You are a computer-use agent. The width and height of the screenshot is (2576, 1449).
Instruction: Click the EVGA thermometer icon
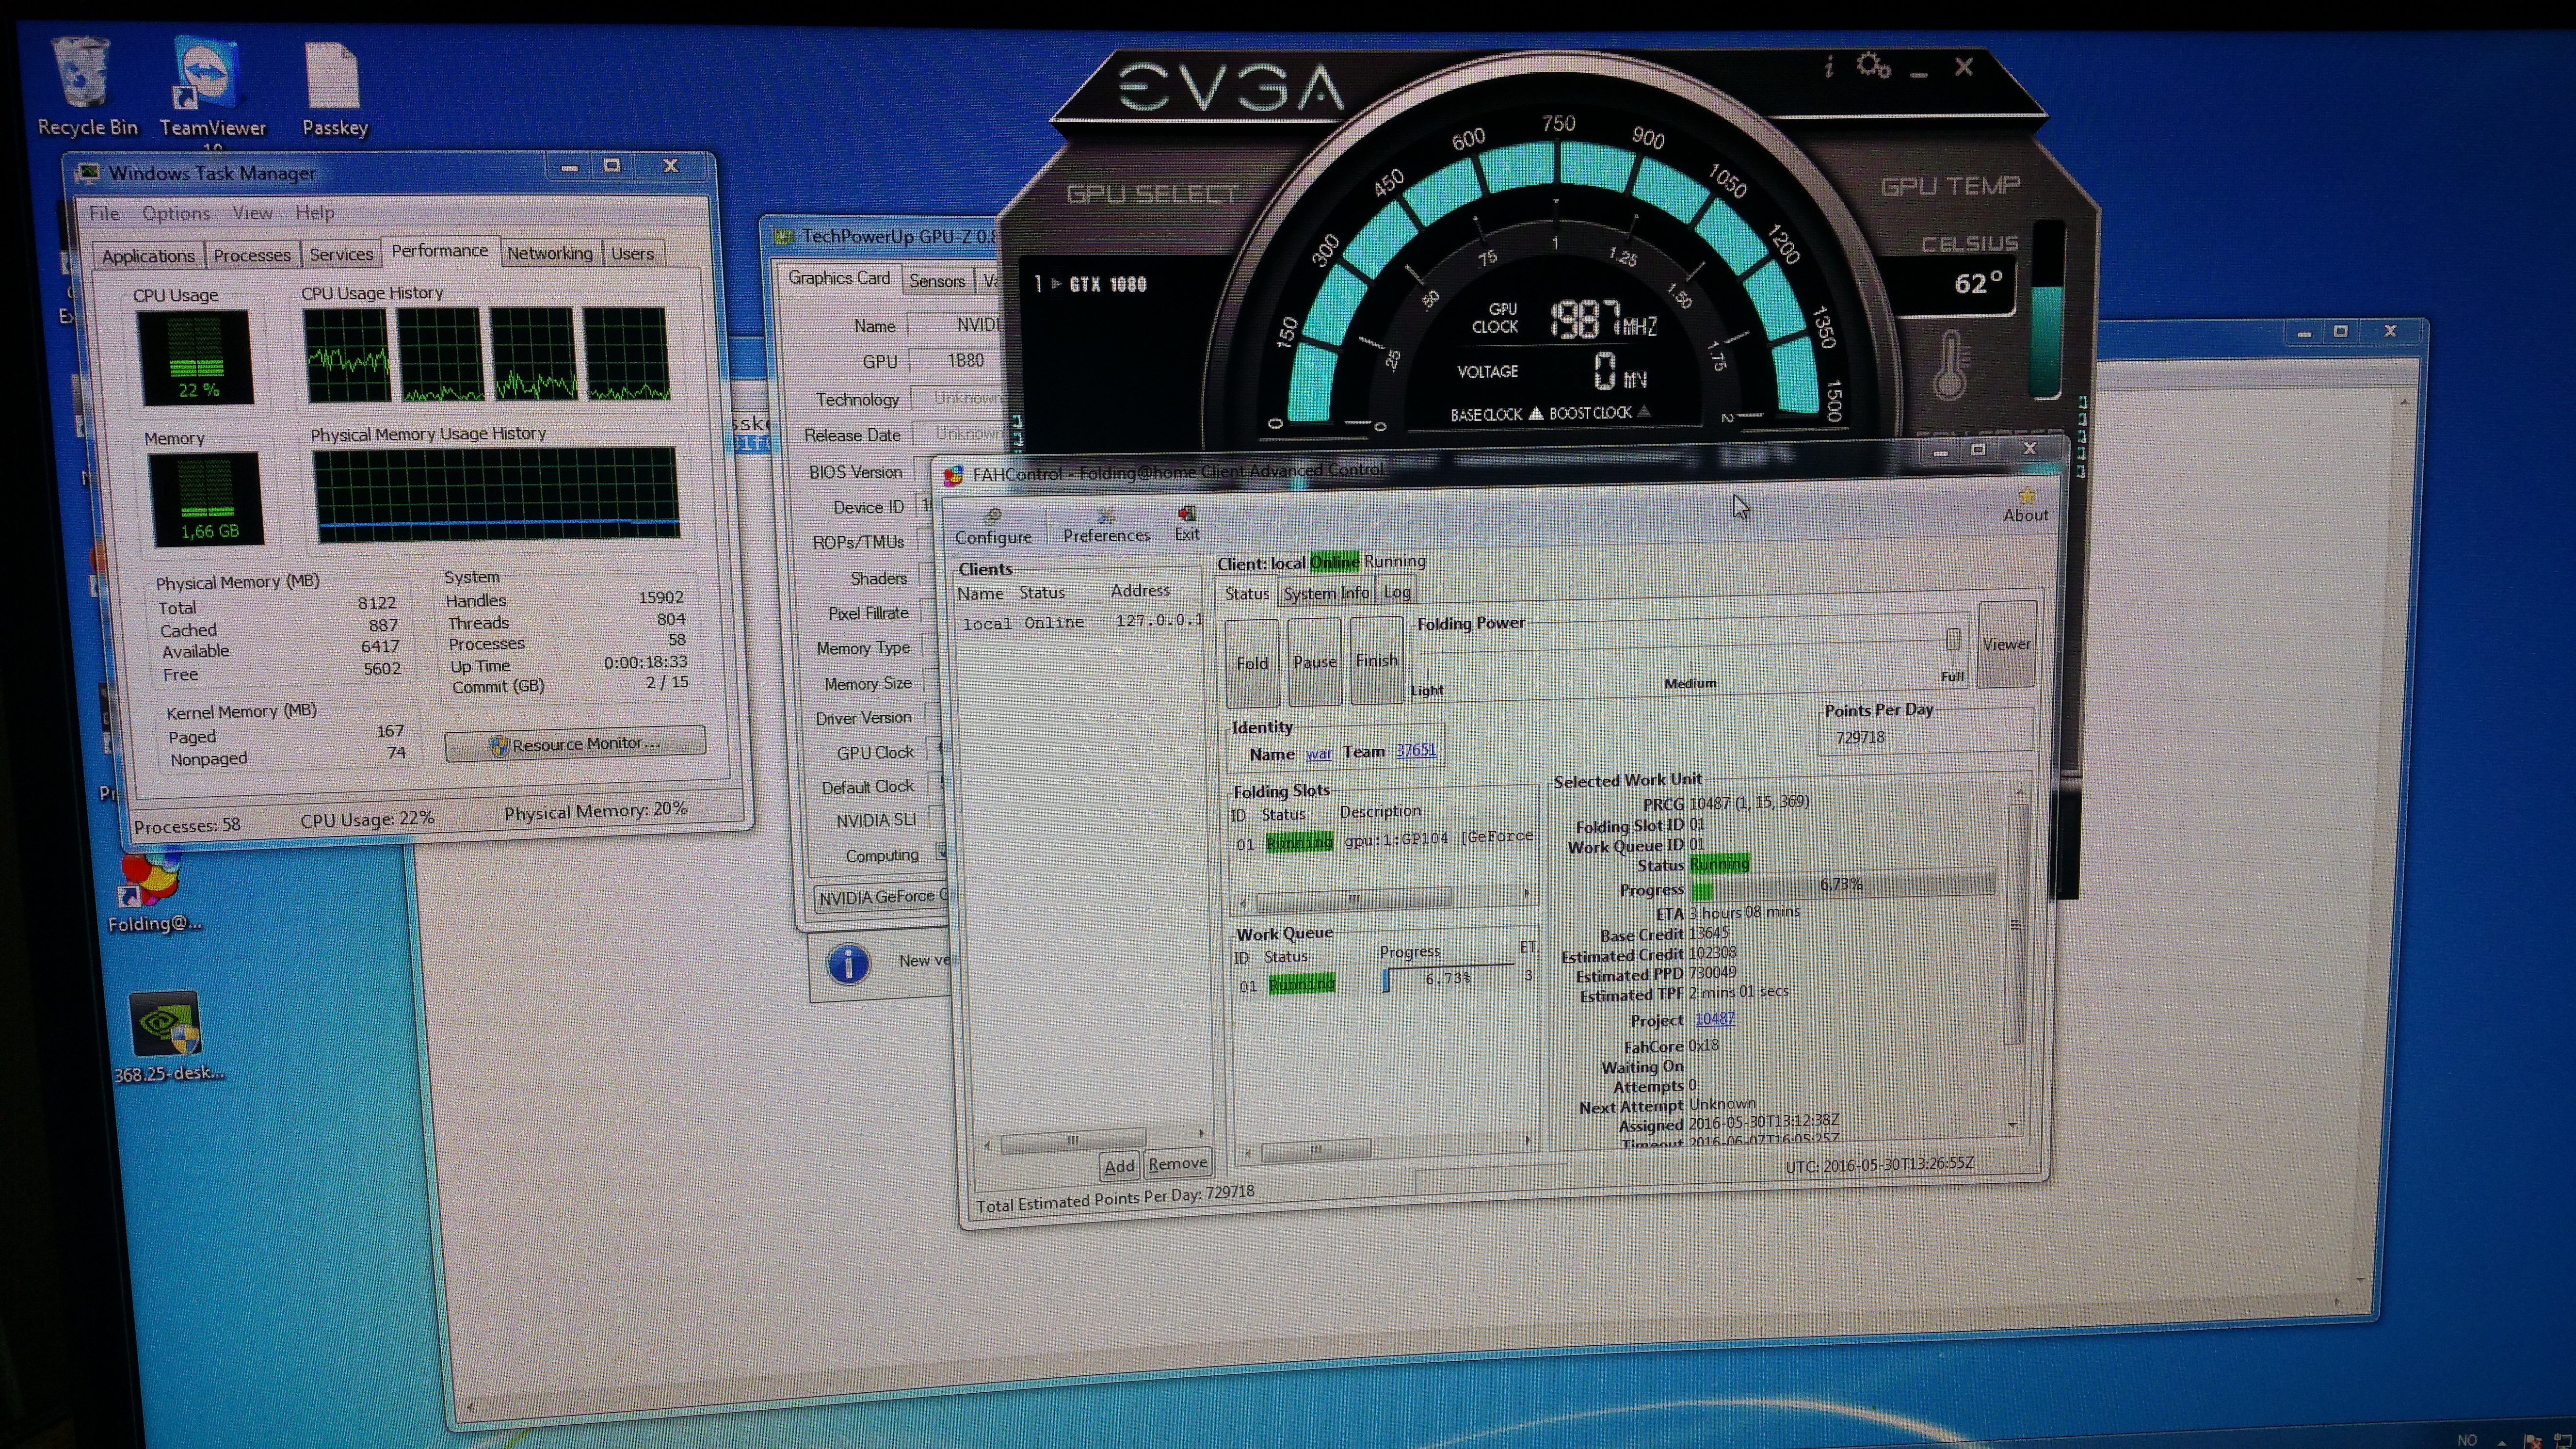[x=1950, y=365]
